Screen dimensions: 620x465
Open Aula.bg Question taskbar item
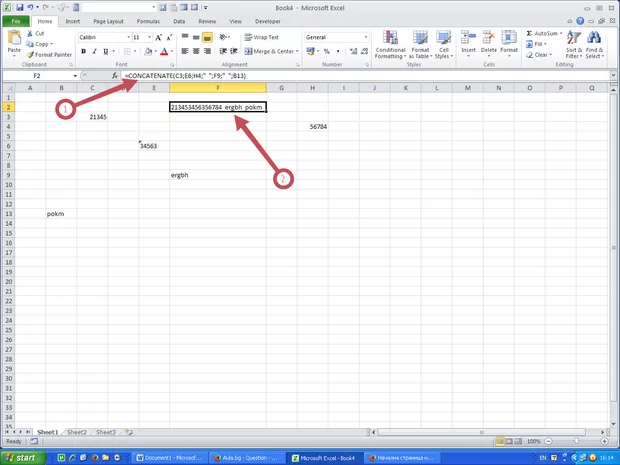tap(246, 458)
